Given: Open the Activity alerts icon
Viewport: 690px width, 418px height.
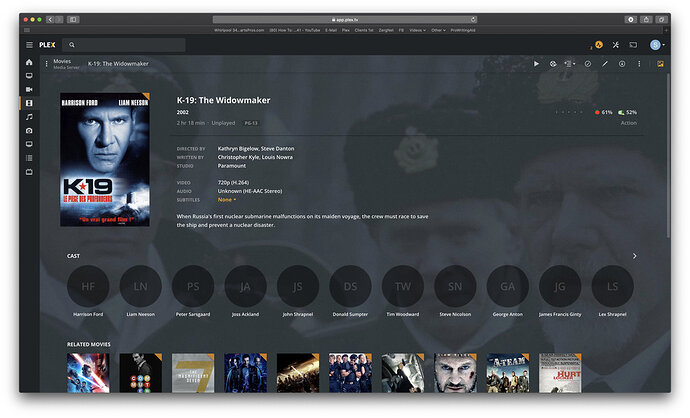Looking at the screenshot, I should click(x=598, y=44).
